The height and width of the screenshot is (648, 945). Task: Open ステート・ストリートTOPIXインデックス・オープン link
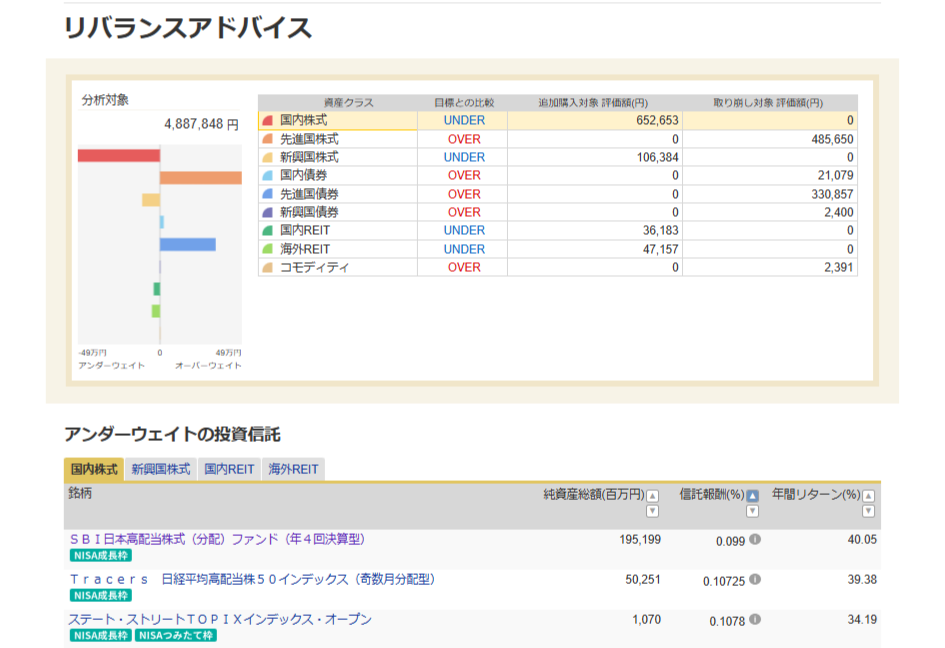click(x=220, y=619)
